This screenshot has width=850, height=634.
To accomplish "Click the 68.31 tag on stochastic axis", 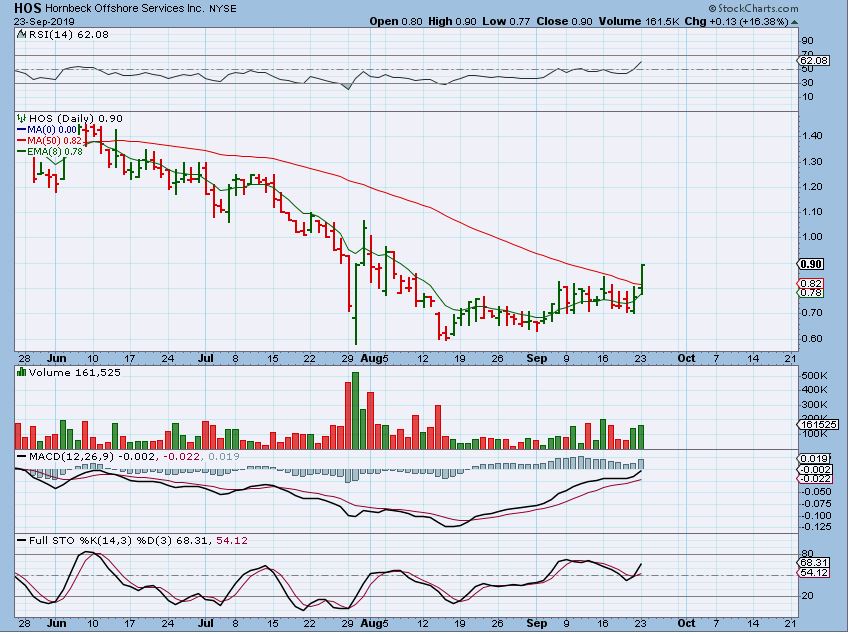I will pyautogui.click(x=815, y=562).
